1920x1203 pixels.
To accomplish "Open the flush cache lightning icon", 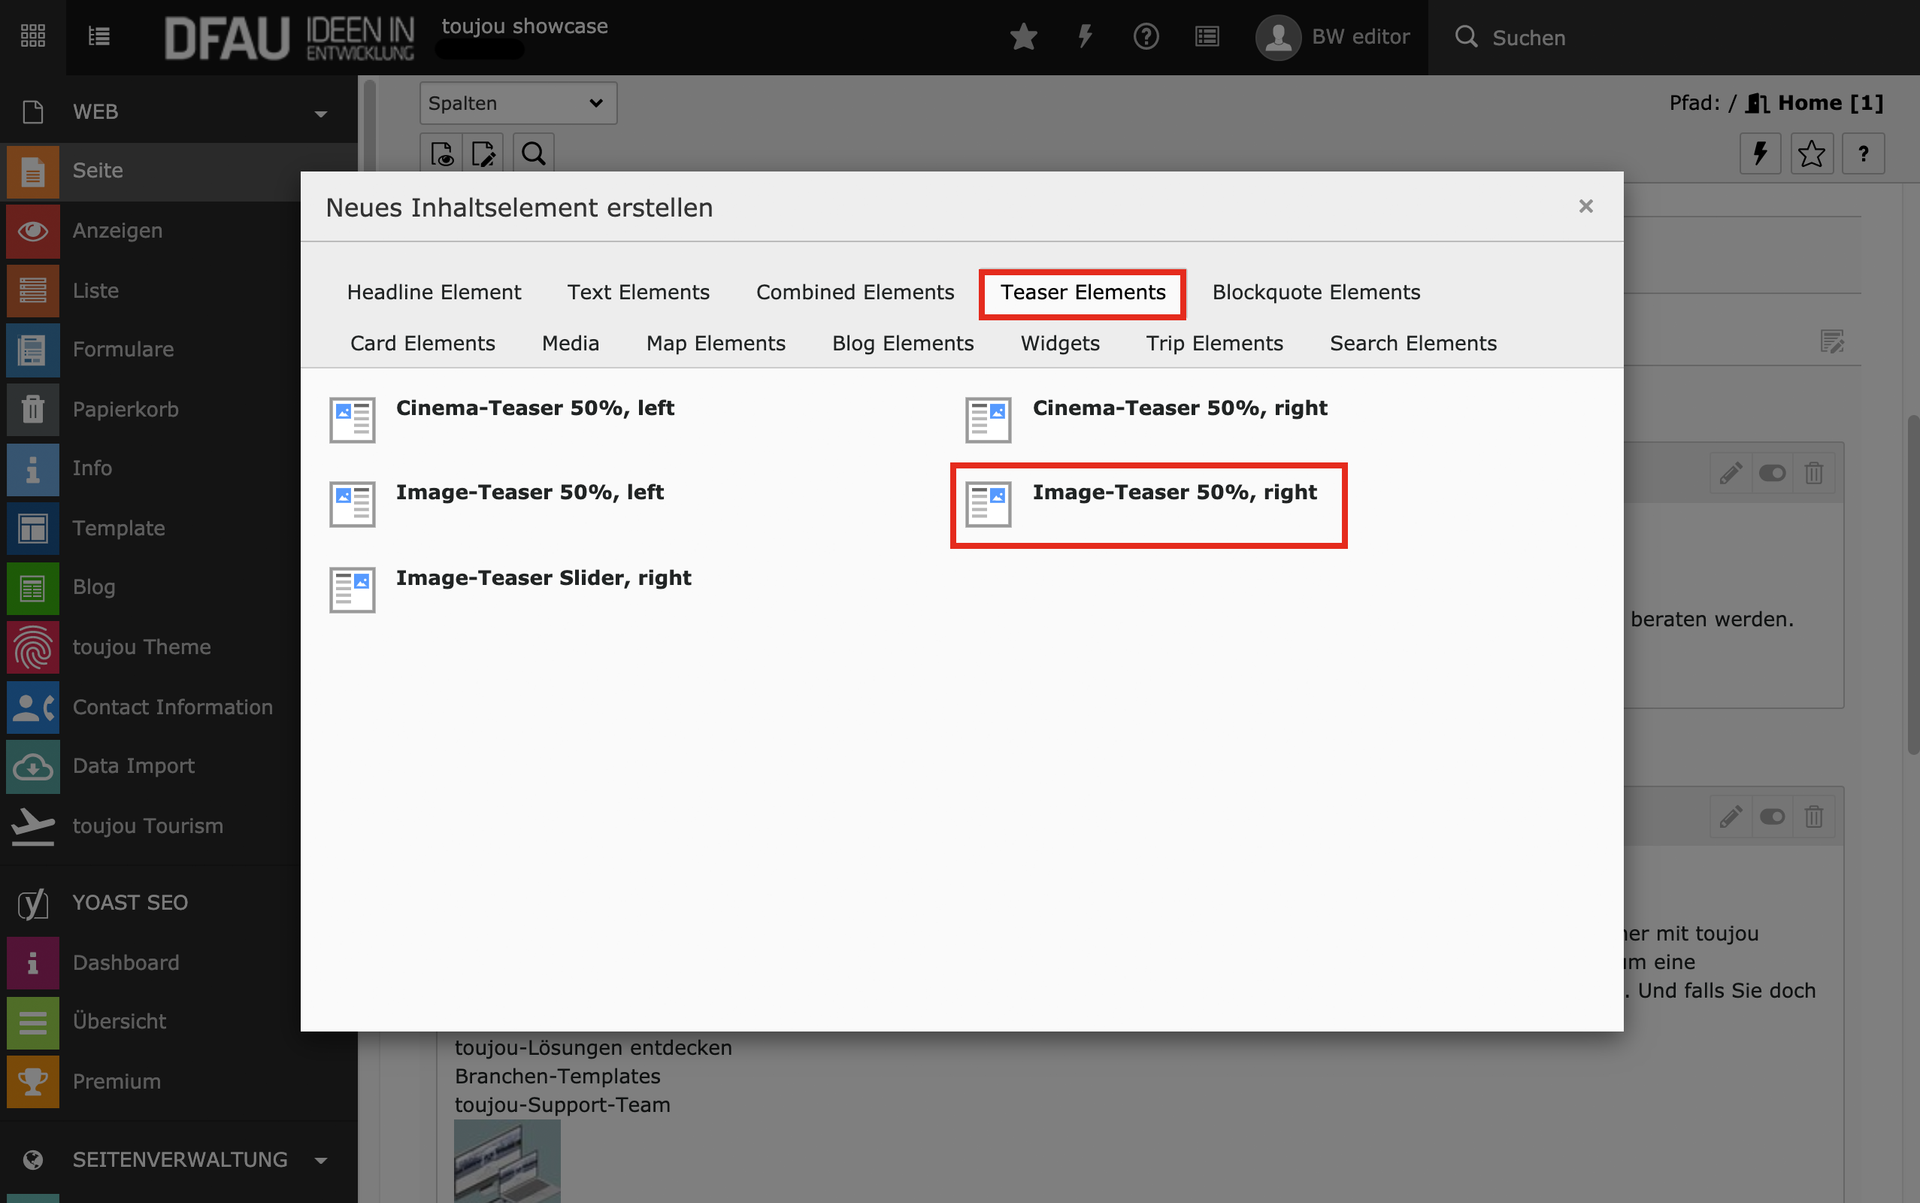I will [x=1085, y=37].
